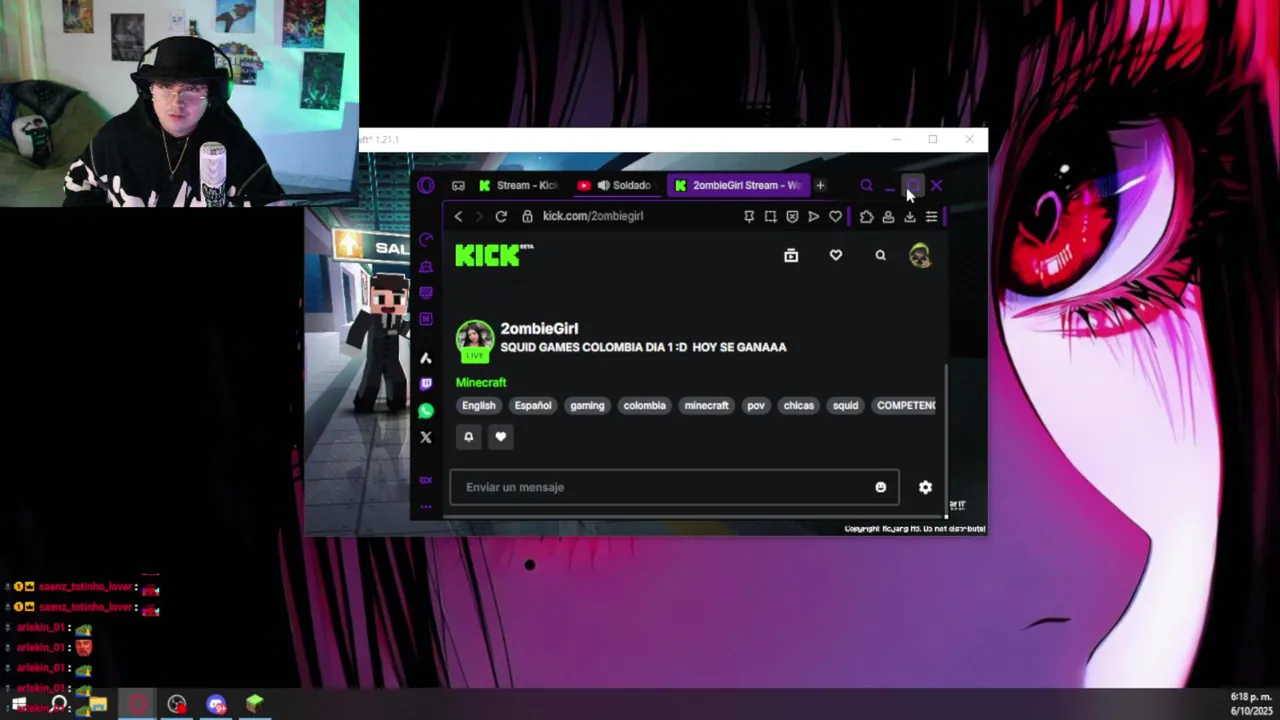The width and height of the screenshot is (1280, 720).
Task: Open the Minecraft category link
Action: click(x=481, y=382)
